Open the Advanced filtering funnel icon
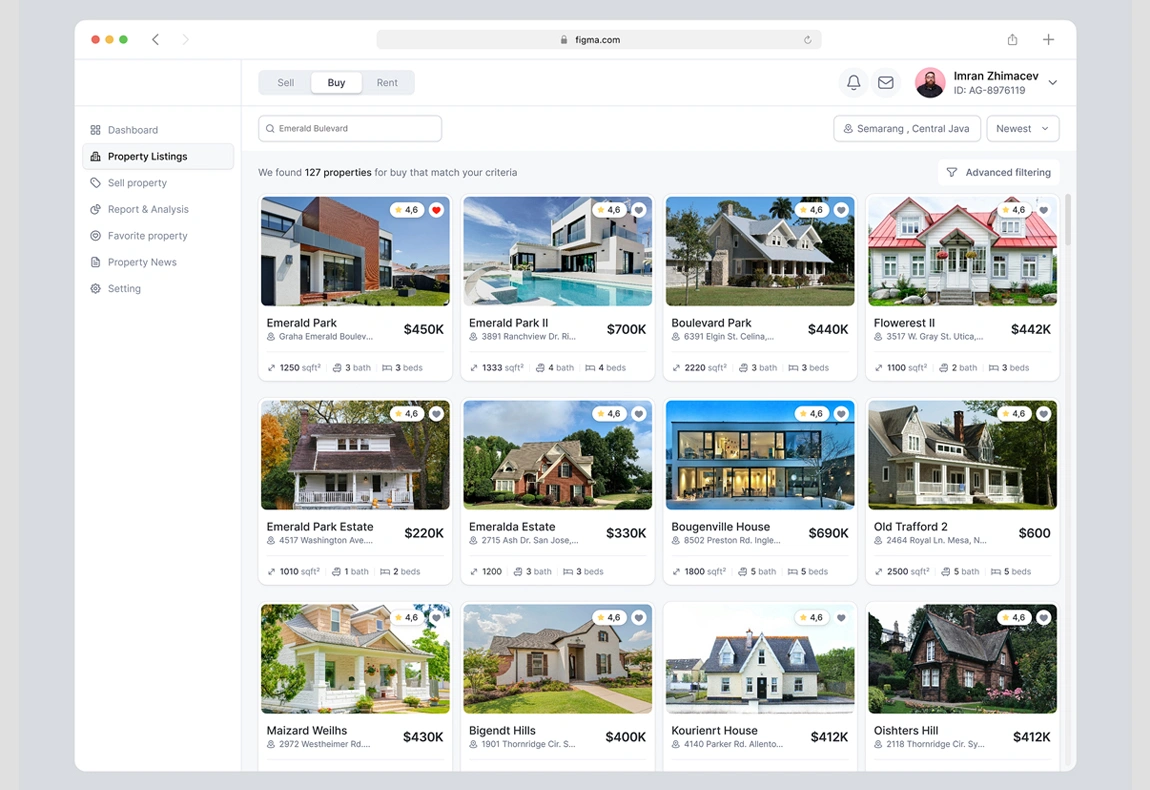Screen dimensions: 1150x790 pyautogui.click(x=952, y=172)
